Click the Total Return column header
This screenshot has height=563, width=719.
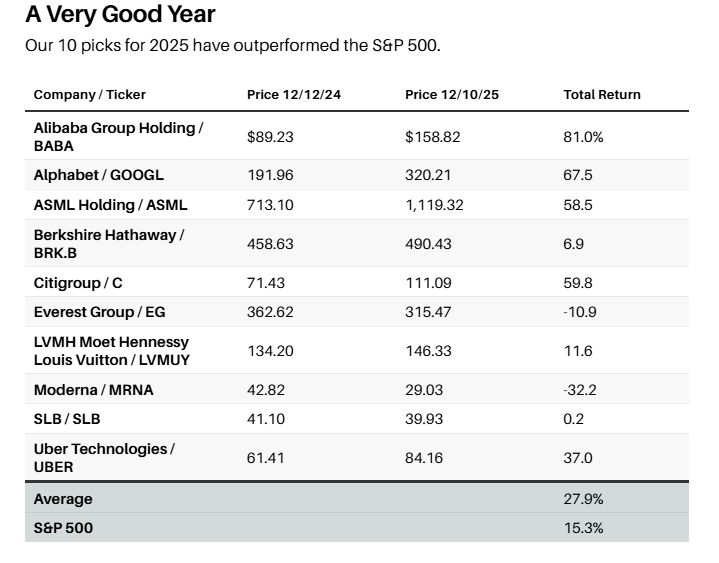coord(602,95)
